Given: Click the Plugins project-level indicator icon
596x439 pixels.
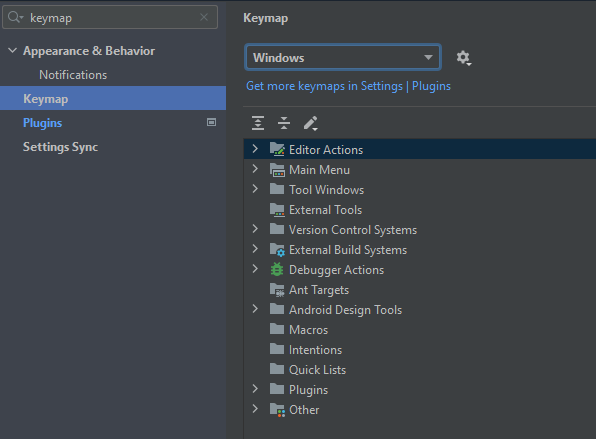Looking at the screenshot, I should click(211, 122).
